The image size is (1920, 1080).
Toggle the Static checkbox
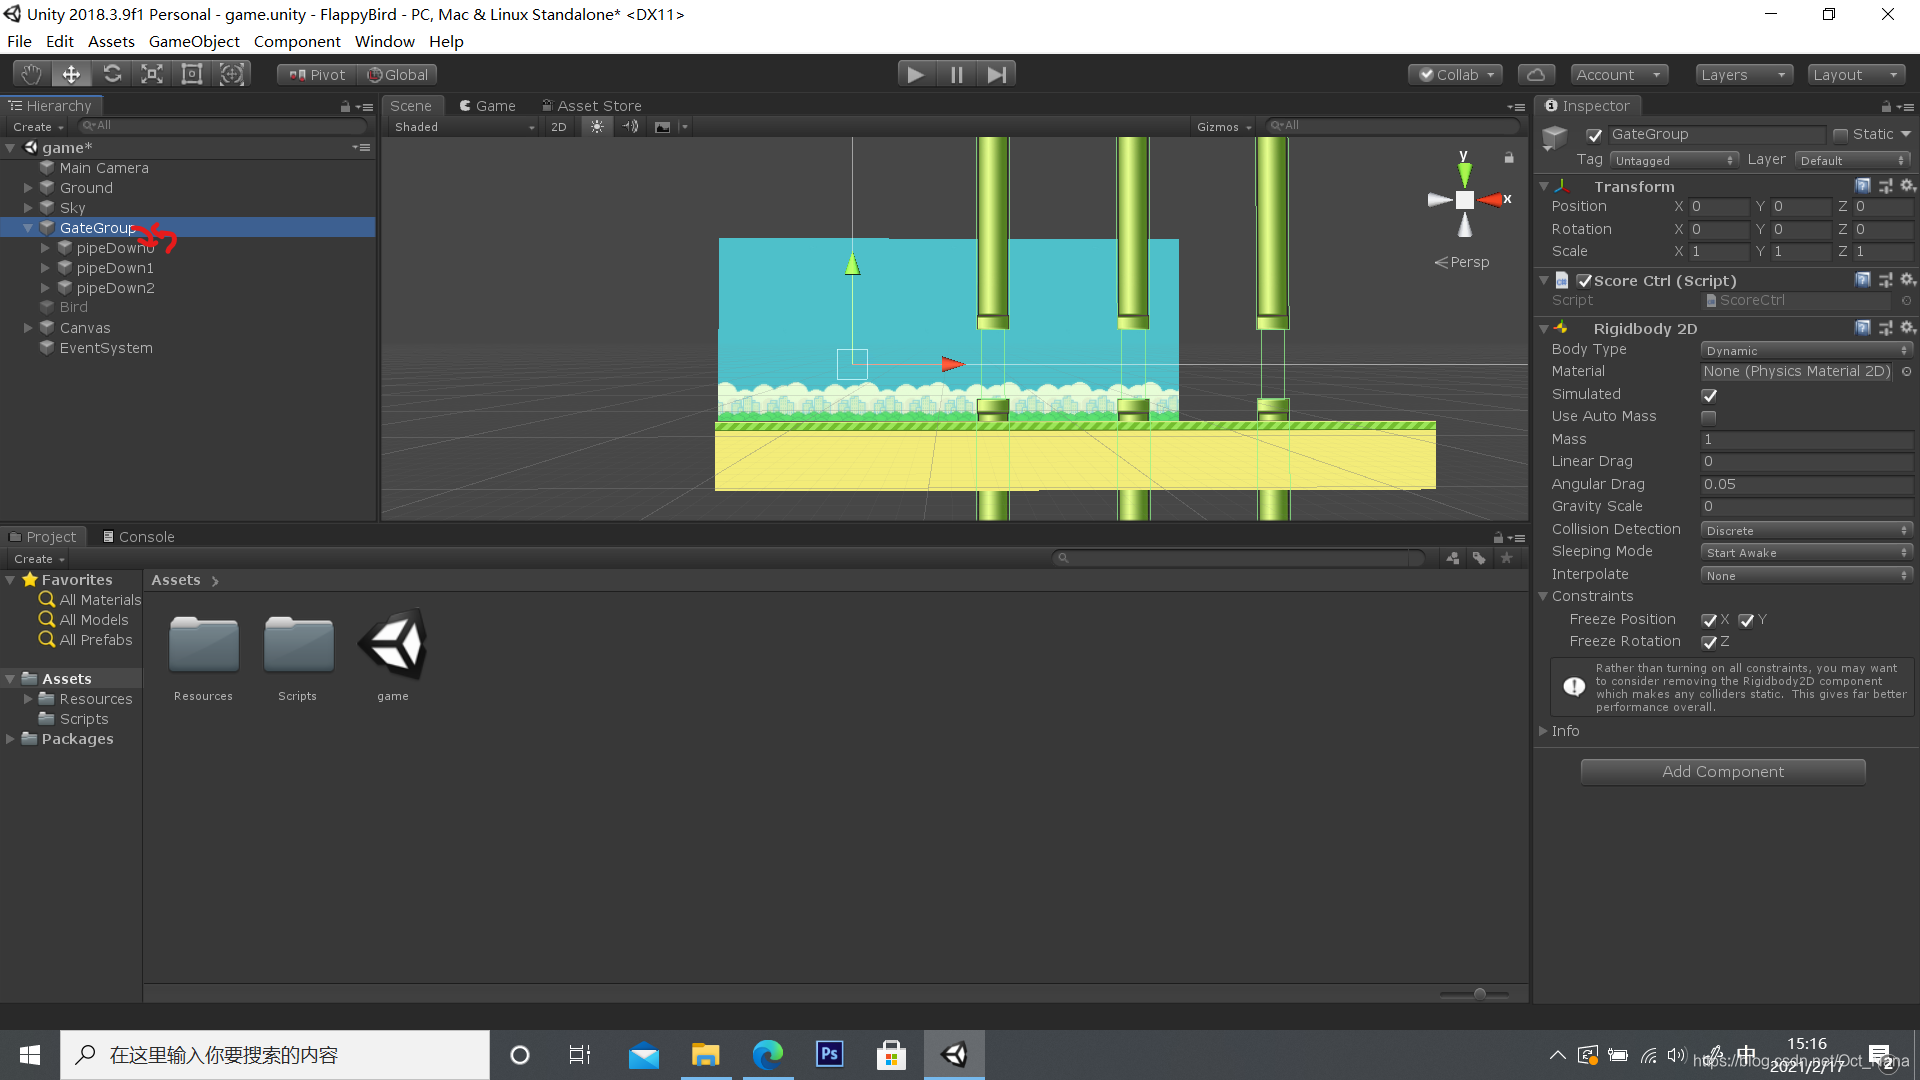(1840, 135)
